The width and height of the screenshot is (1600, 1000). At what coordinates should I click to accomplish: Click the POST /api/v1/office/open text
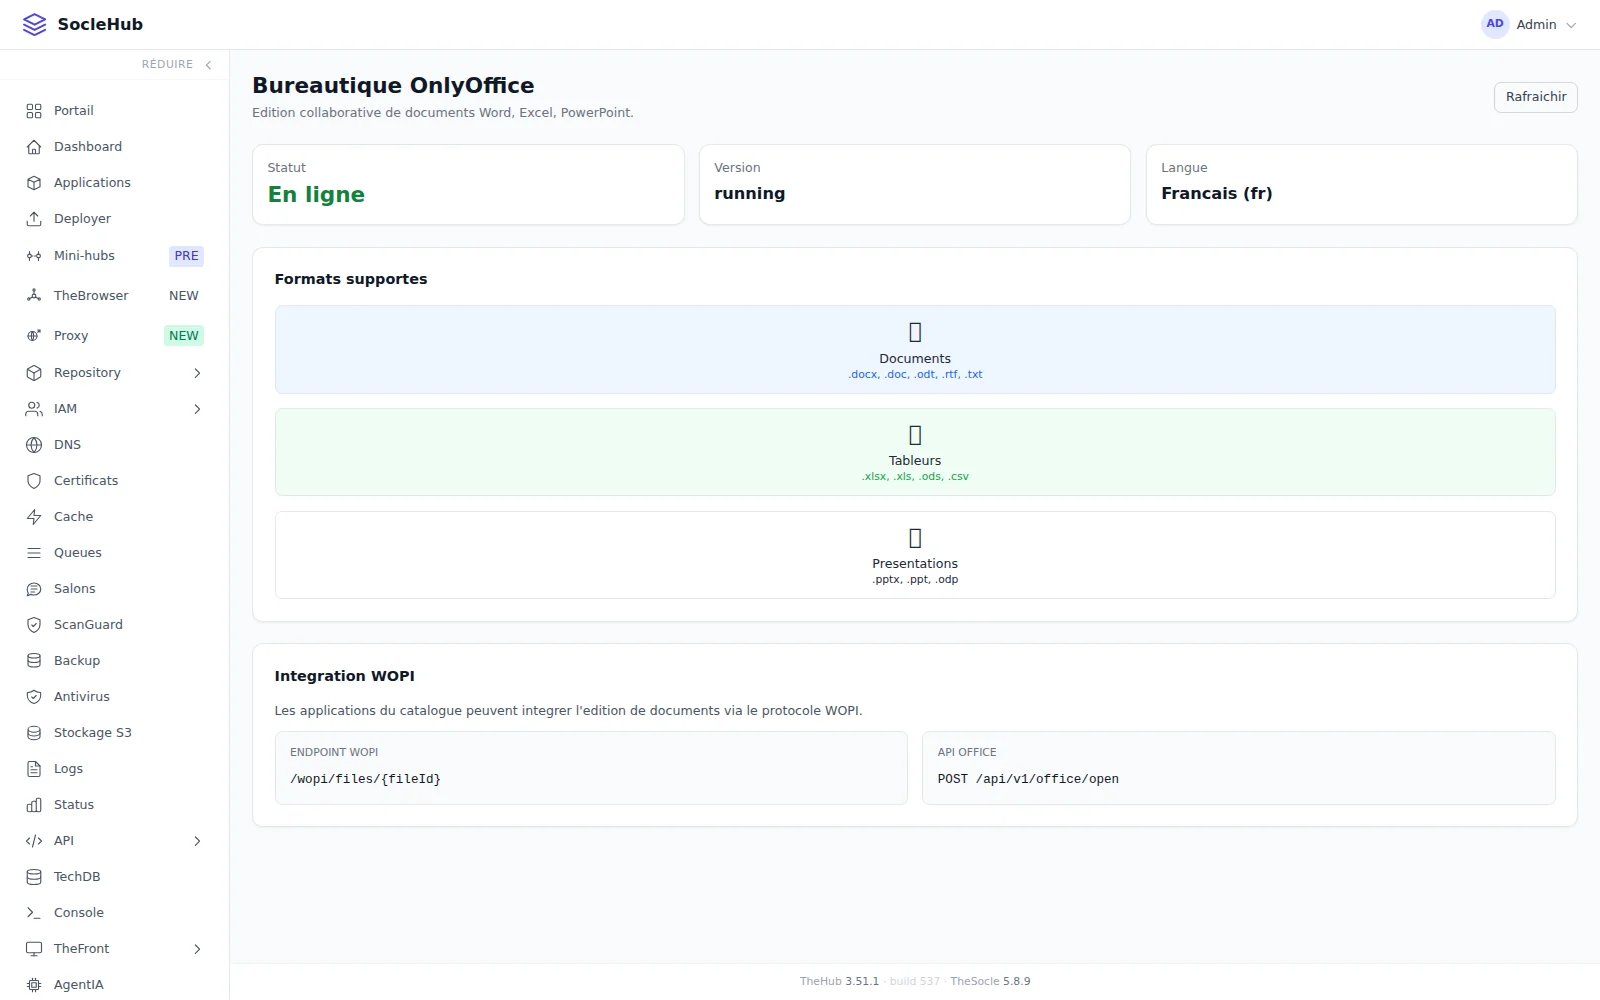1028,779
